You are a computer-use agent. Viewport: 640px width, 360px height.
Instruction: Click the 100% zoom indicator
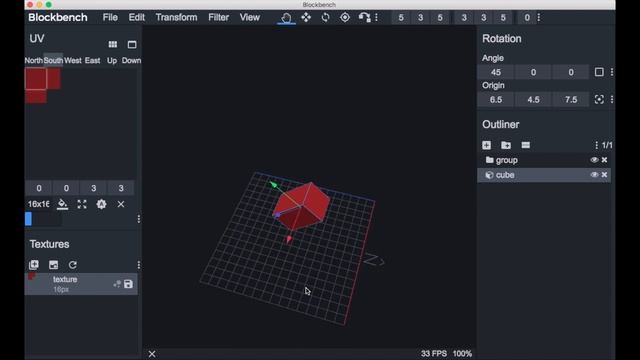[462, 354]
